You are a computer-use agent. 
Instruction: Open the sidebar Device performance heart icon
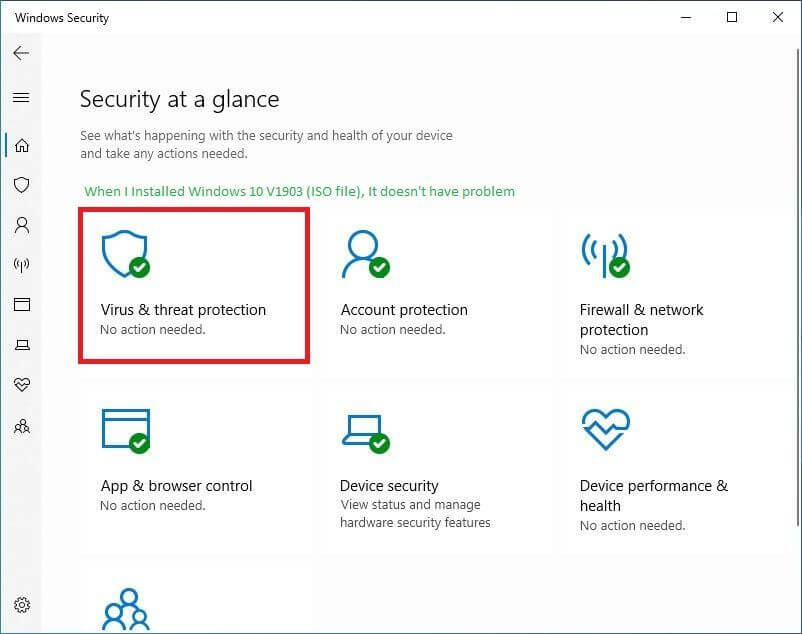(21, 384)
